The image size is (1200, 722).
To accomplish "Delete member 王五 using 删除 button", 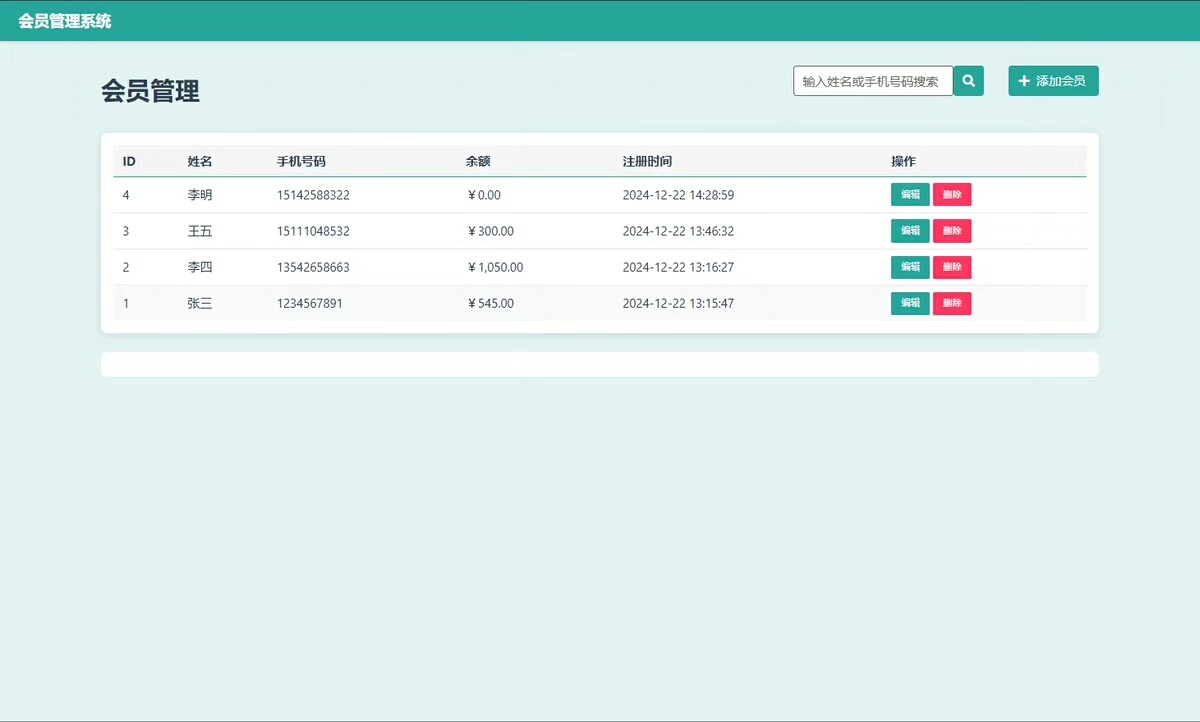I will tap(952, 231).
